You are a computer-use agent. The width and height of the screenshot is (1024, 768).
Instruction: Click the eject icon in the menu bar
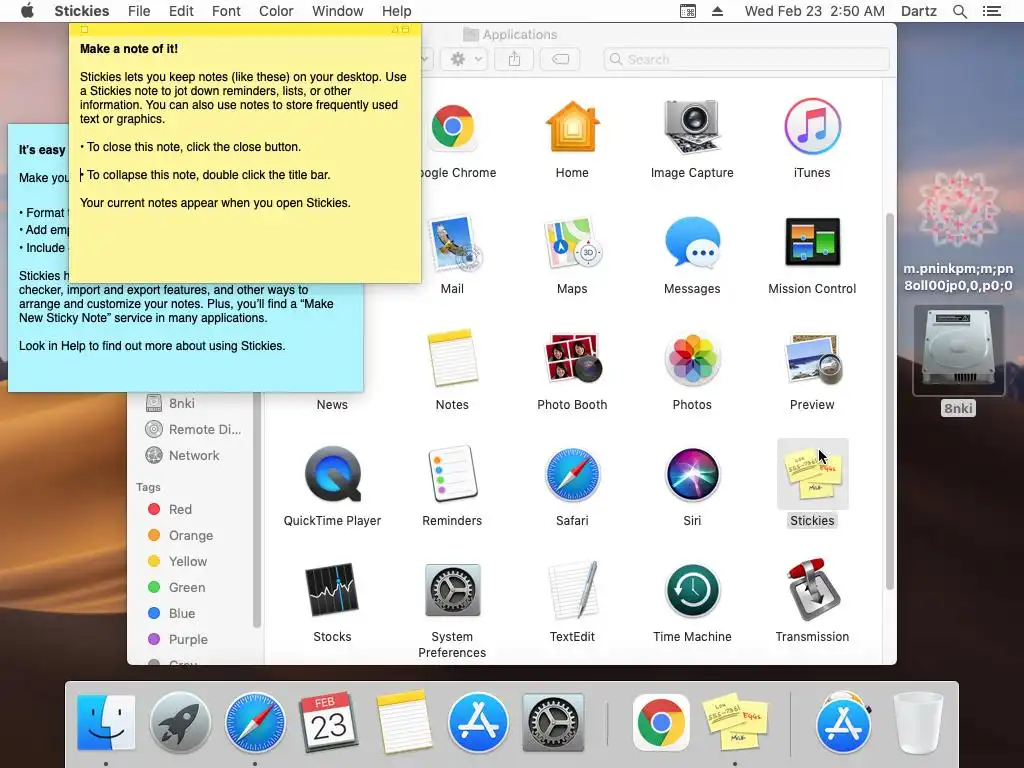tap(717, 11)
